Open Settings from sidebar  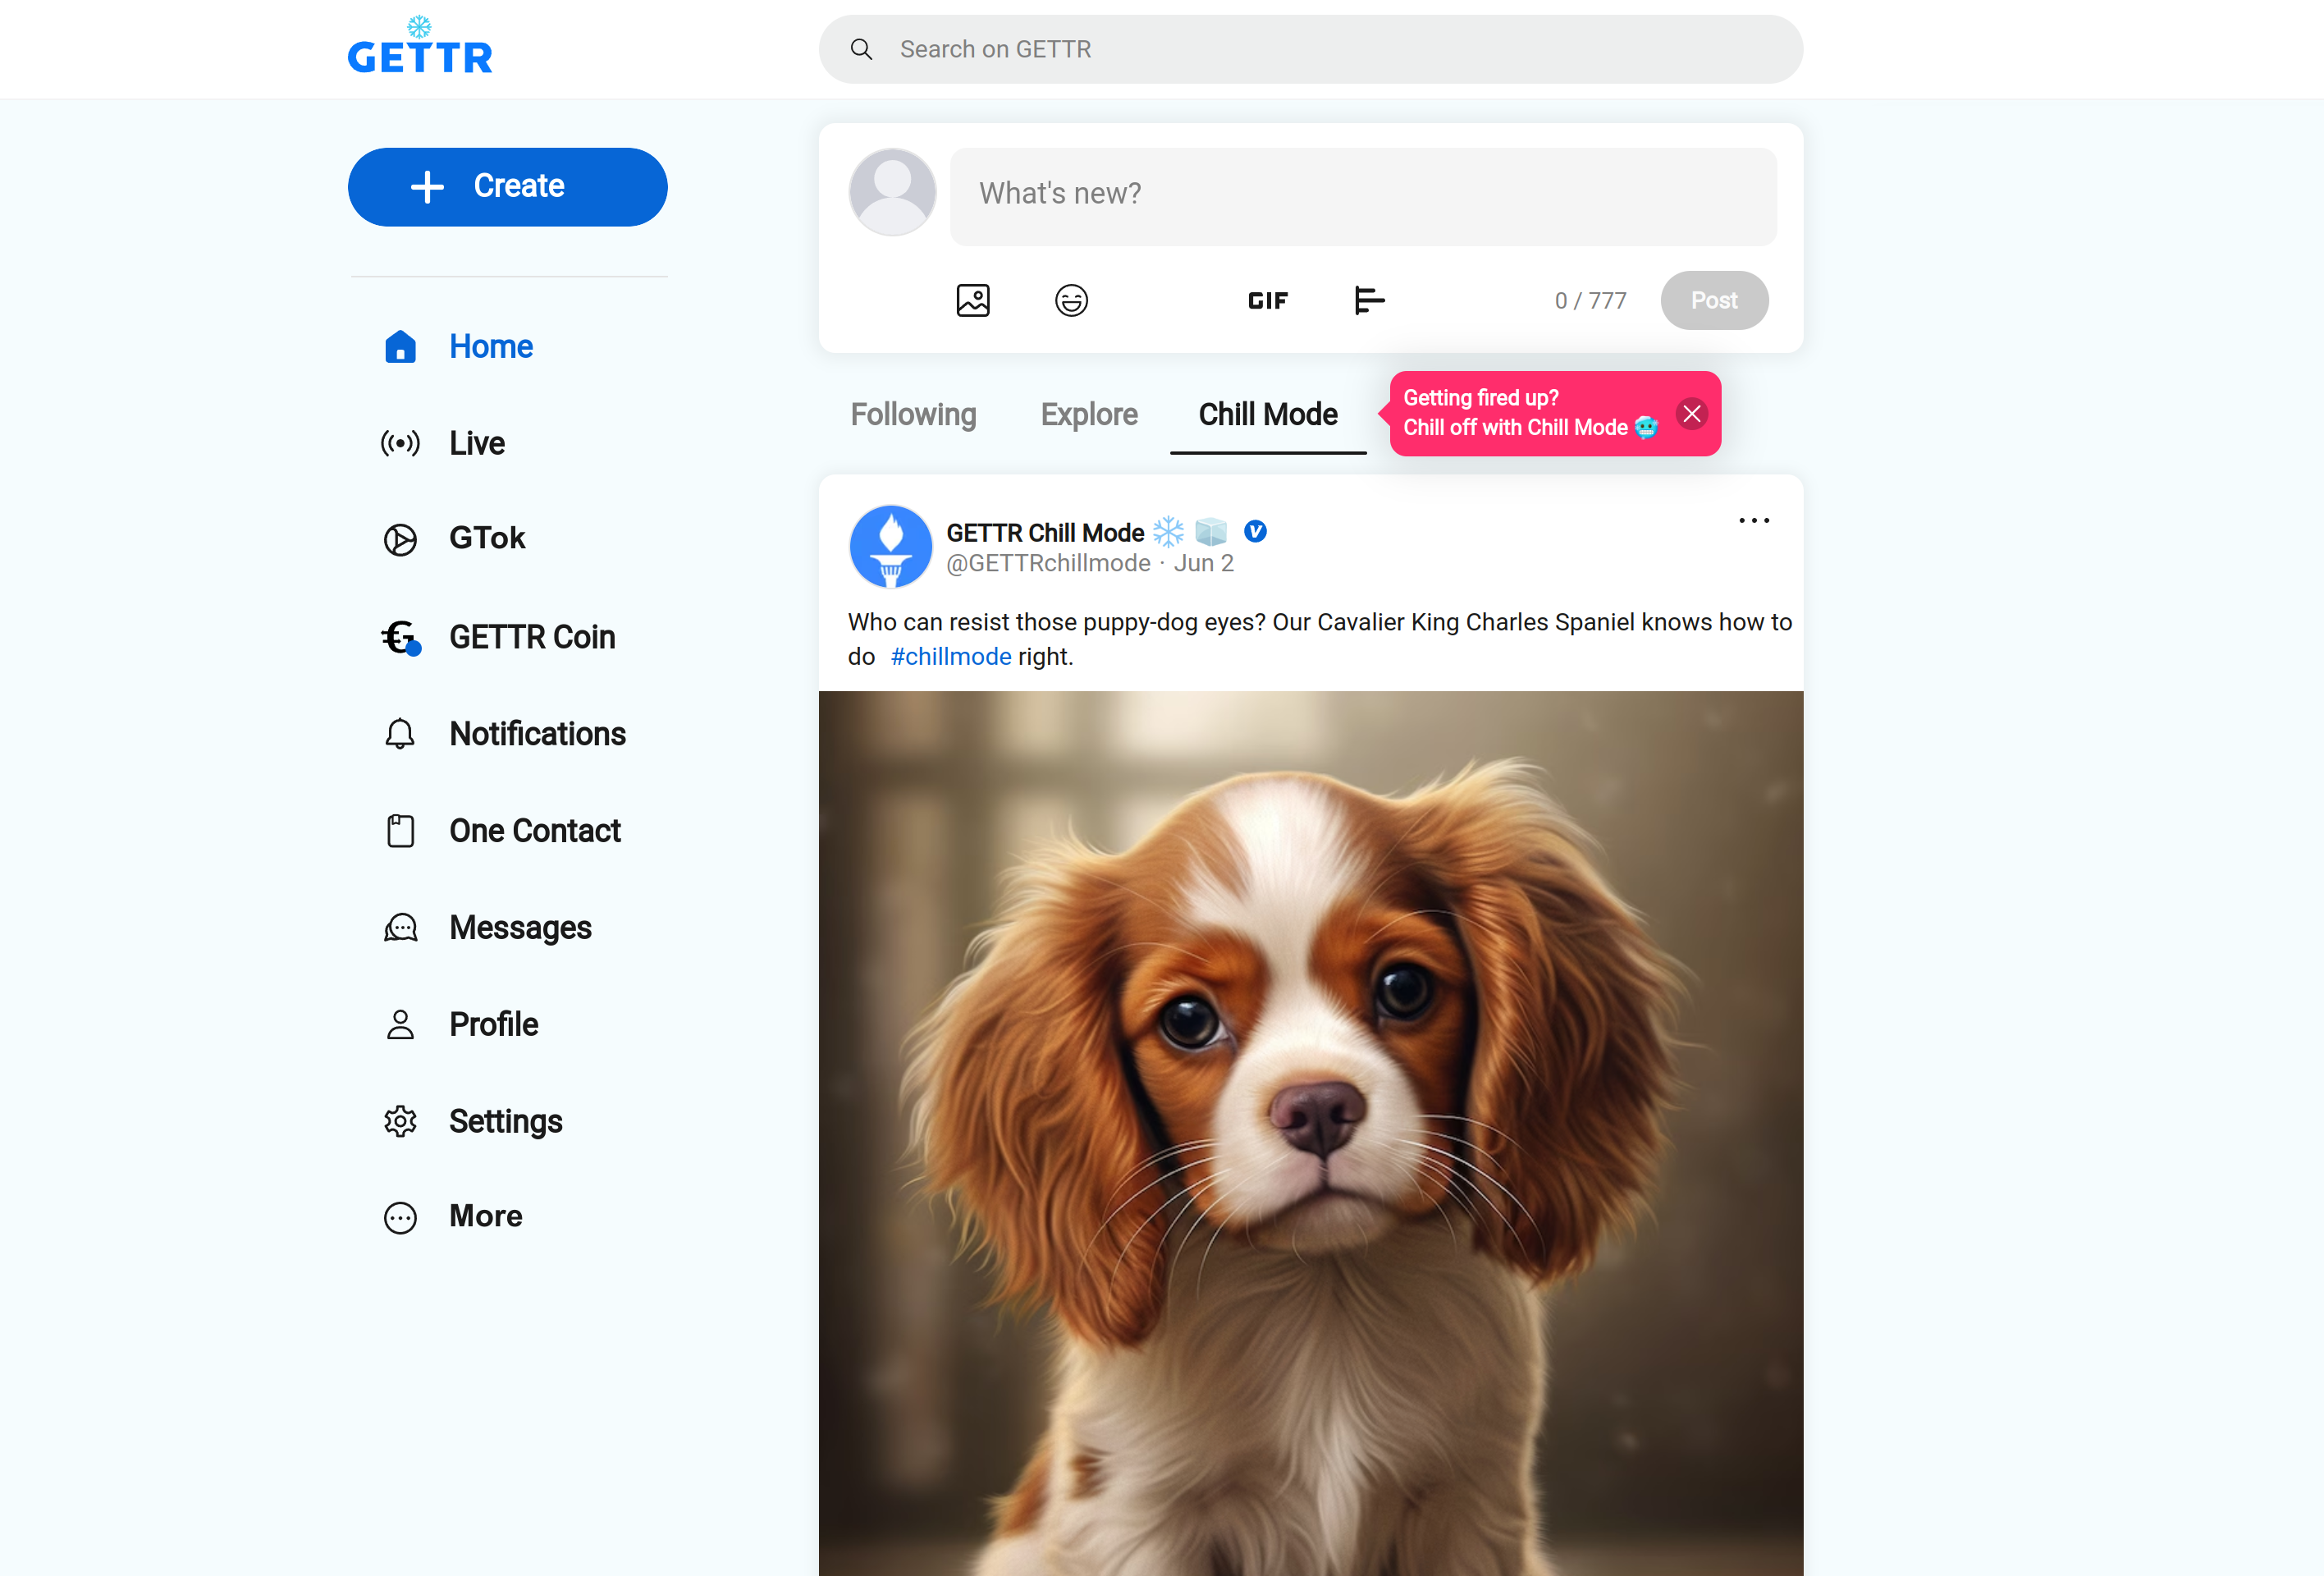(x=505, y=1121)
